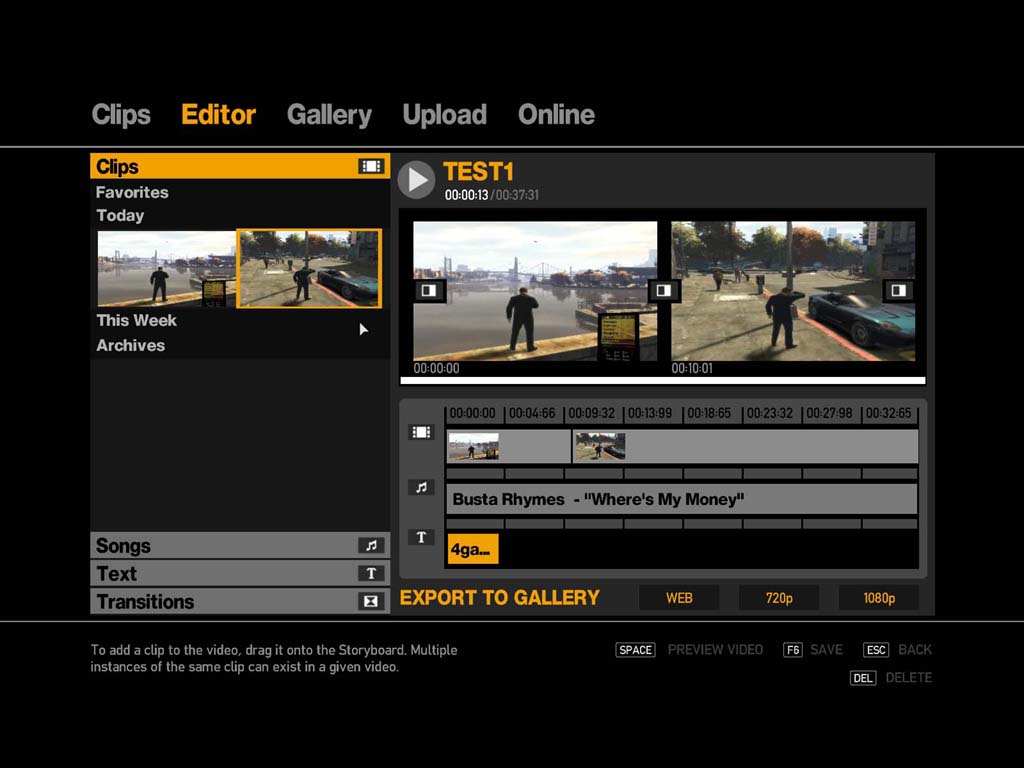Open the Upload tab
The width and height of the screenshot is (1024, 768).
[x=444, y=115]
